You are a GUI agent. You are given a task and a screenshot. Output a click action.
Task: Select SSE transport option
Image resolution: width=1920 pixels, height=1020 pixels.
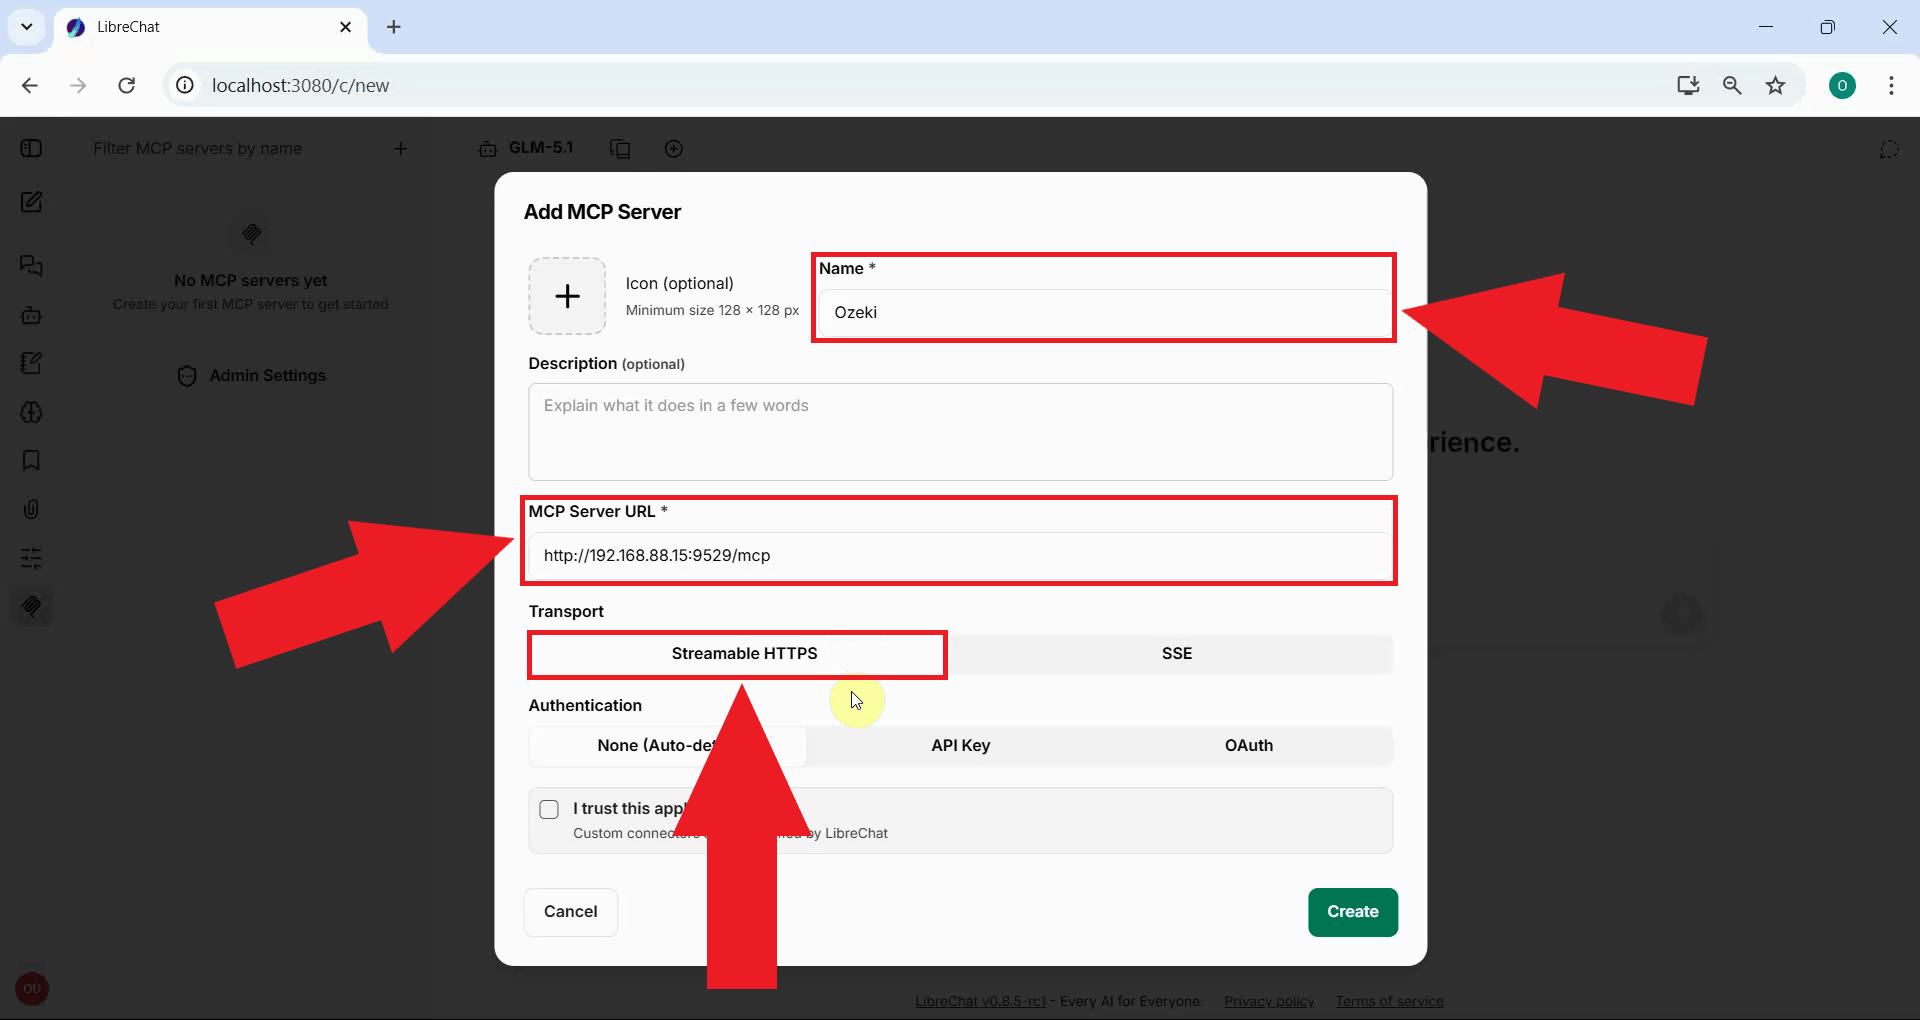(x=1176, y=654)
